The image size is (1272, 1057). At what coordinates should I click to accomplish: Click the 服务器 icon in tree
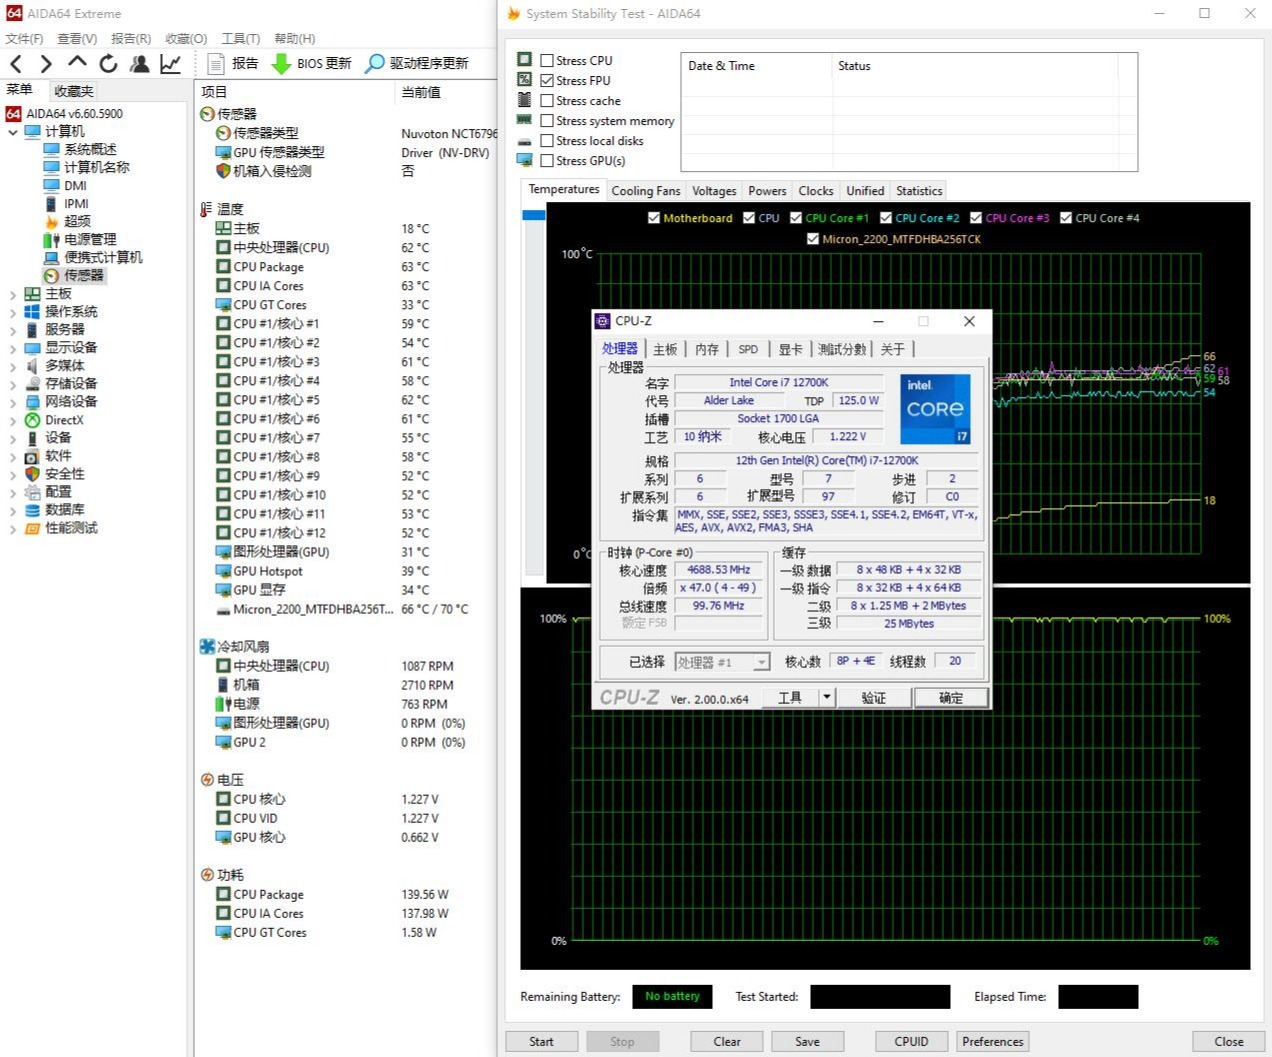[32, 330]
